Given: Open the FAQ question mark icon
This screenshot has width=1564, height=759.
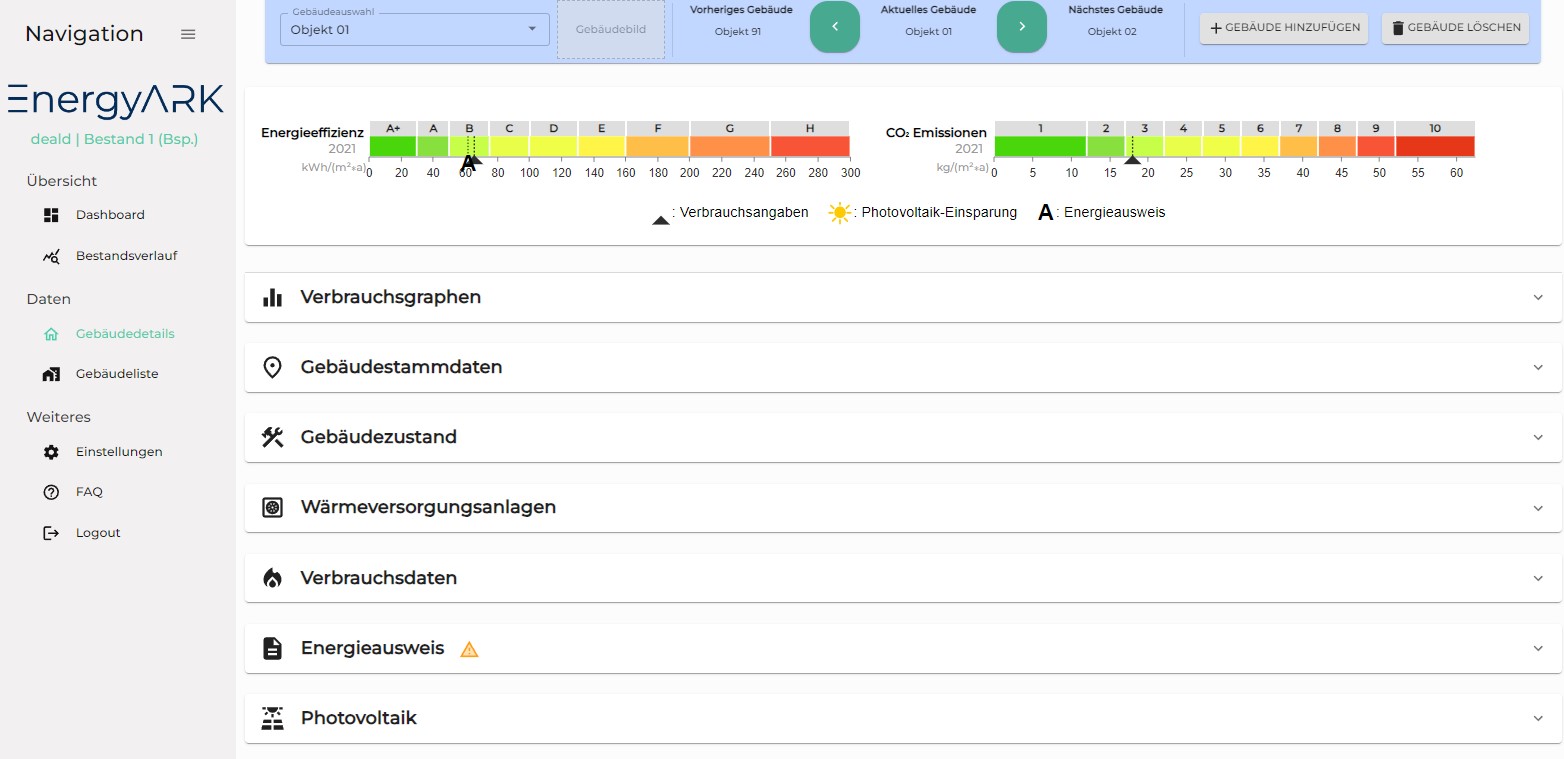Looking at the screenshot, I should (x=52, y=492).
